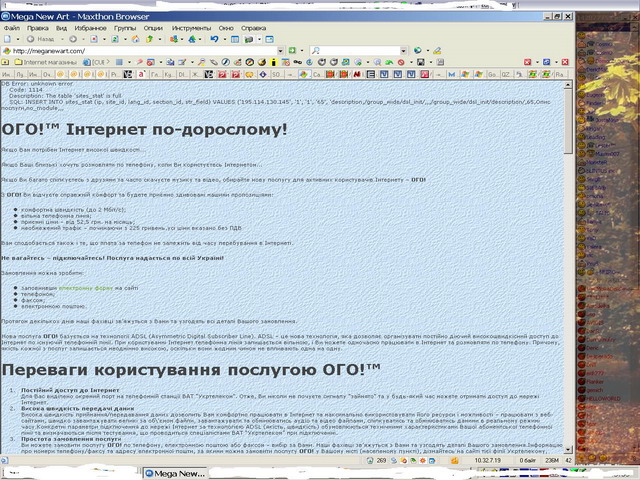
Task: Click the Refresh page icon
Action: coord(115,39)
